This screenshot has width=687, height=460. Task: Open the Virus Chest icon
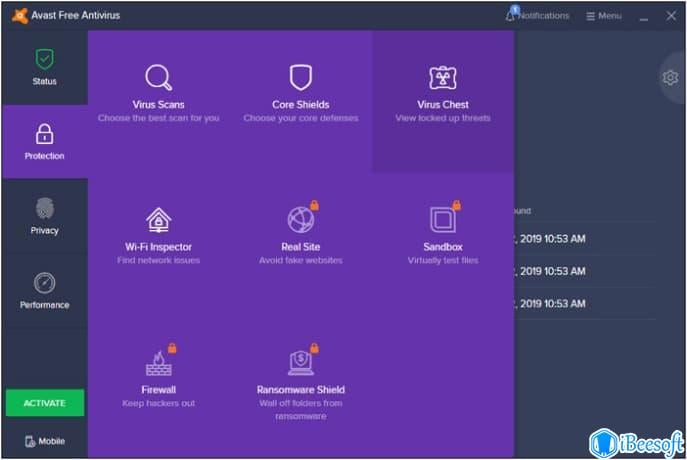coord(443,78)
